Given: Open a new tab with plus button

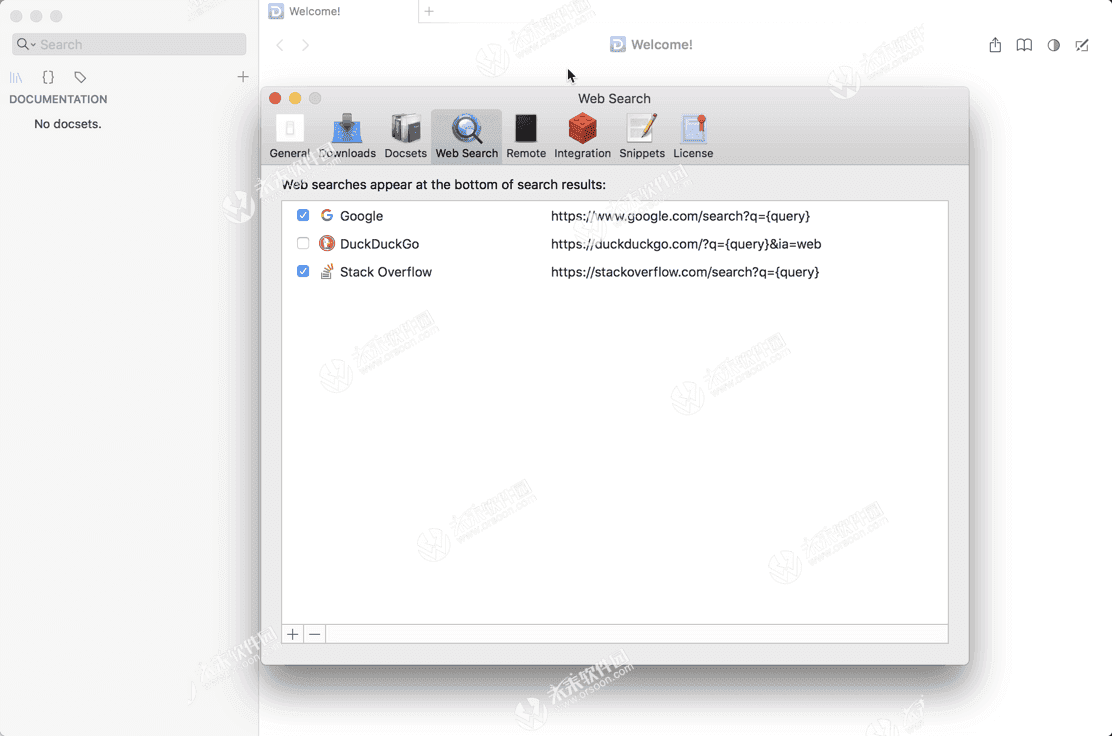Looking at the screenshot, I should click(429, 11).
